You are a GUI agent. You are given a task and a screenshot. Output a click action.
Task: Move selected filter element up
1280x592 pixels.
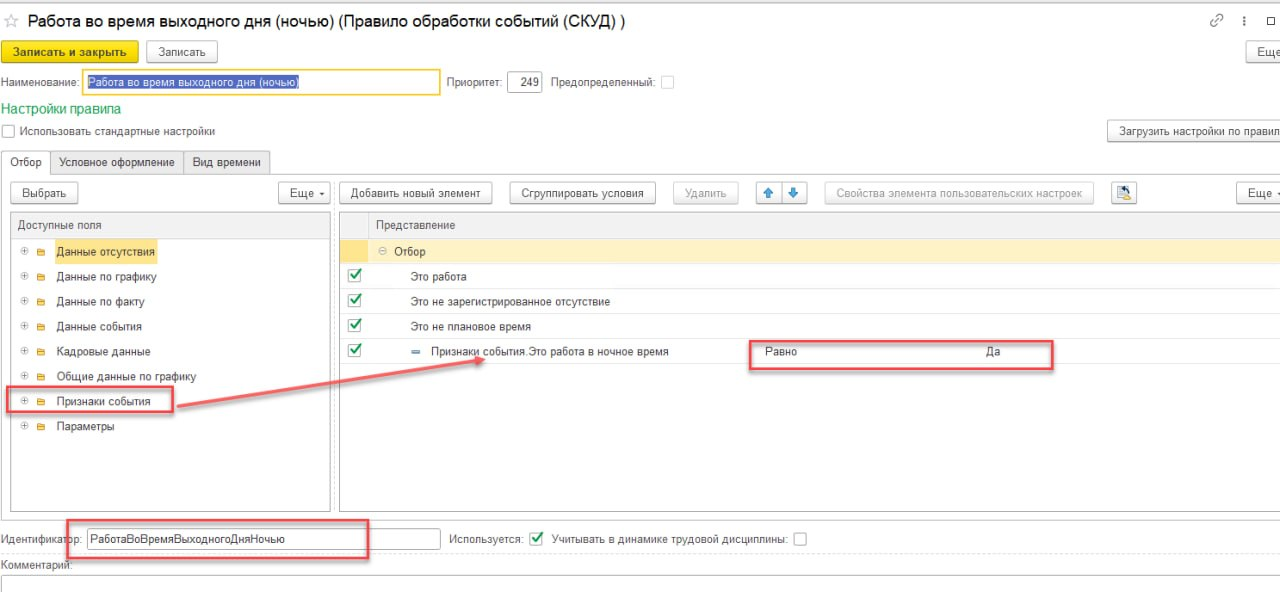click(x=768, y=193)
